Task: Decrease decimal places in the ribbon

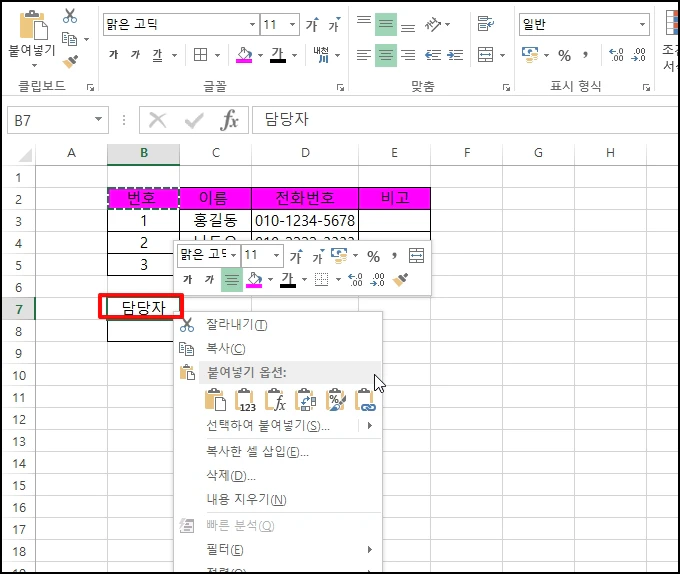Action: (x=638, y=55)
